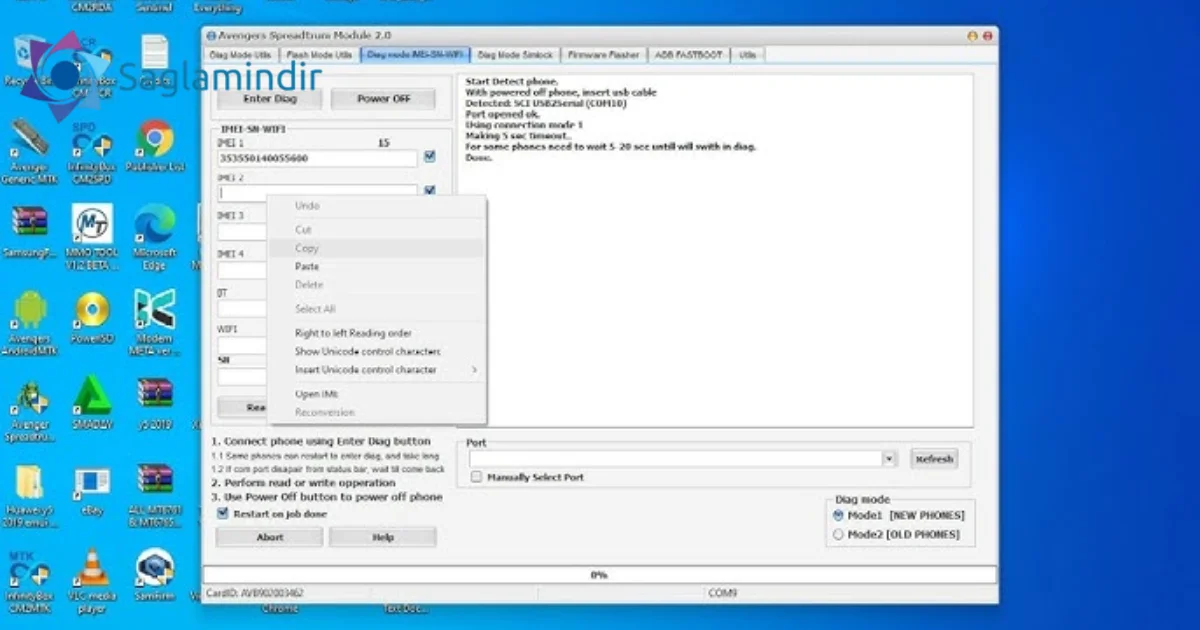1200x630 pixels.
Task: Choose Paste from the context menu
Action: [x=377, y=266]
